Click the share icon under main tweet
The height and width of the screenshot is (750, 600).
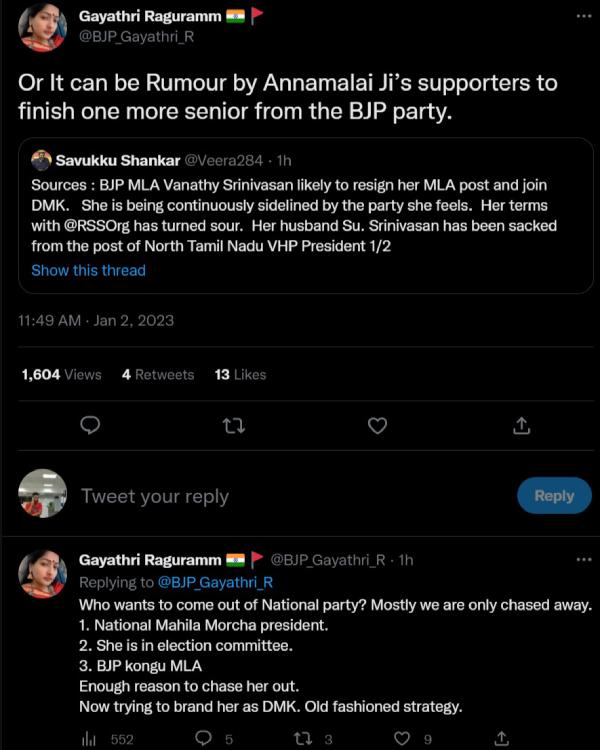(x=521, y=425)
